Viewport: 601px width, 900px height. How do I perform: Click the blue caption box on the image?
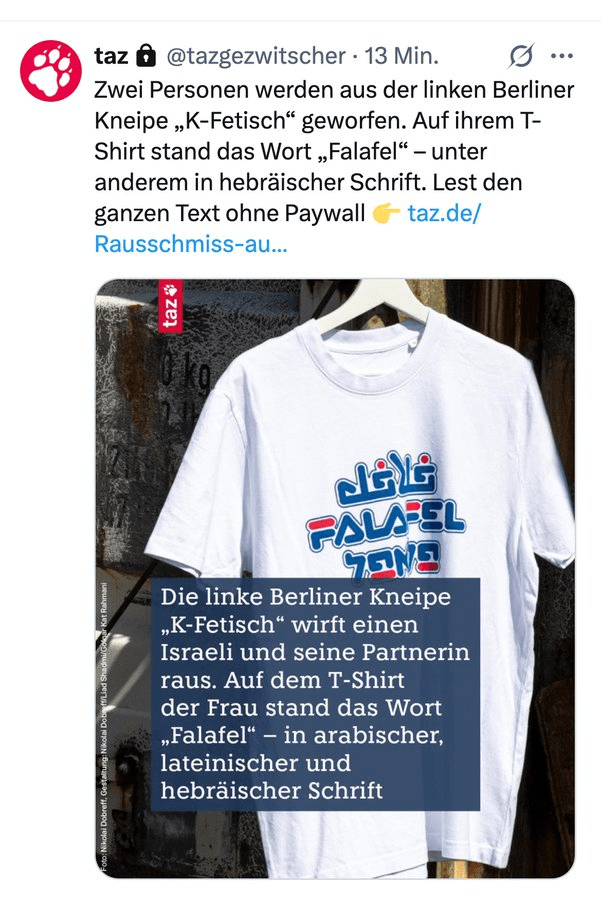click(x=315, y=694)
